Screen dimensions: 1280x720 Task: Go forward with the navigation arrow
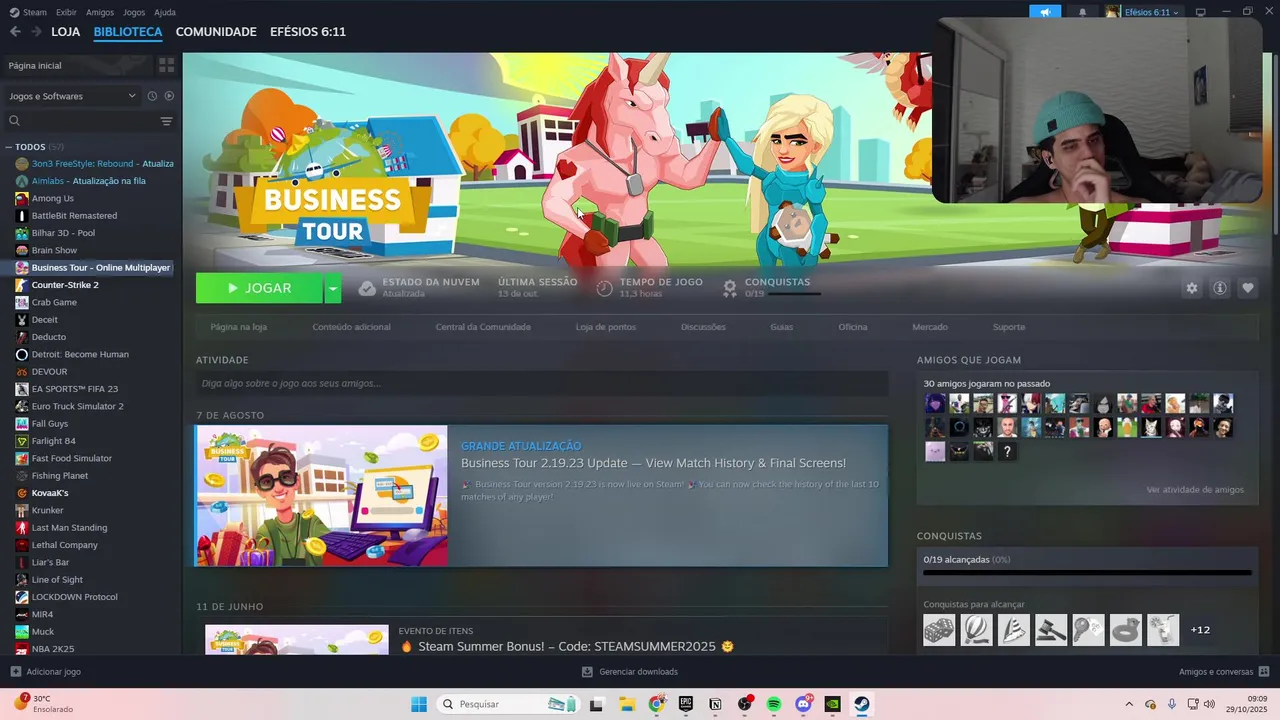coord(36,32)
